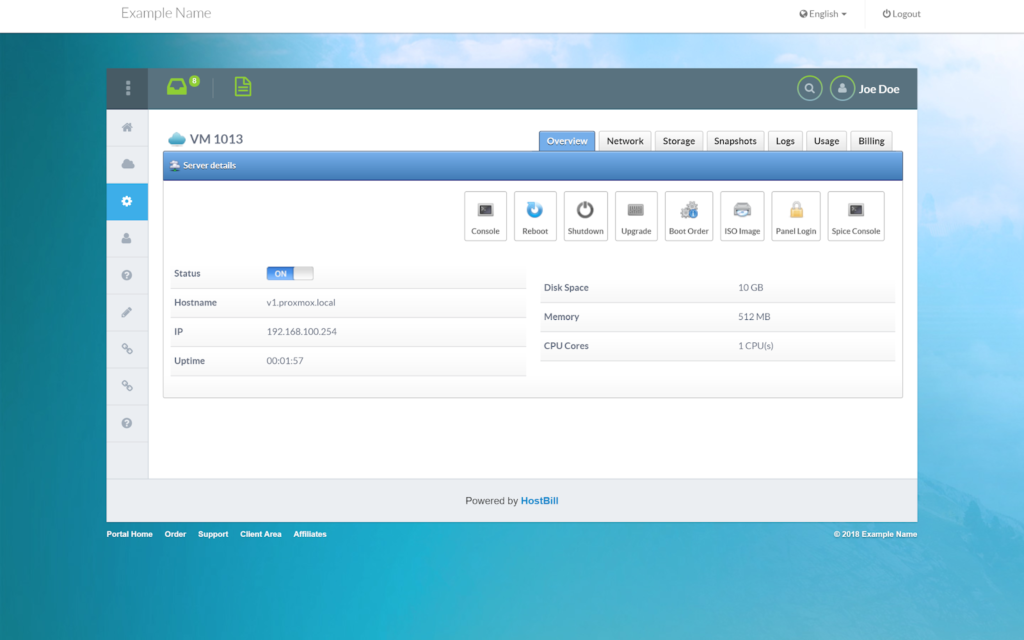Go to Portal Home in footer

tap(129, 534)
